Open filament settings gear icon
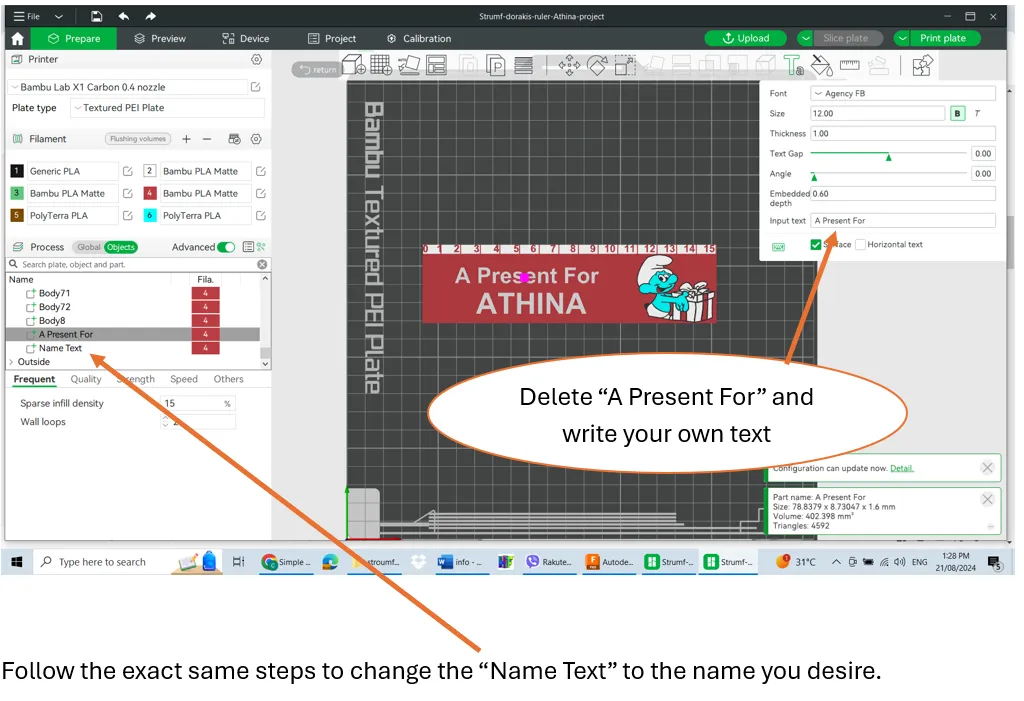 click(256, 139)
